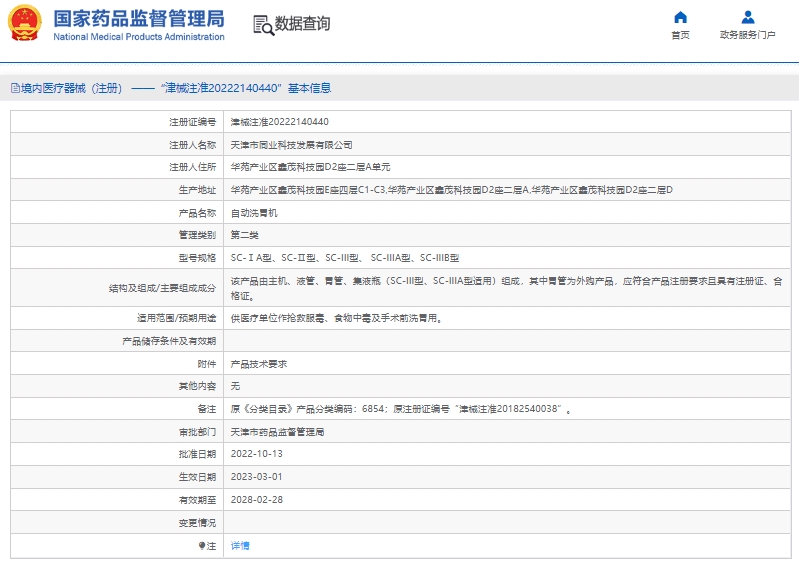The height and width of the screenshot is (564, 799).
Task: Go to 首页 home icon
Action: tap(680, 17)
